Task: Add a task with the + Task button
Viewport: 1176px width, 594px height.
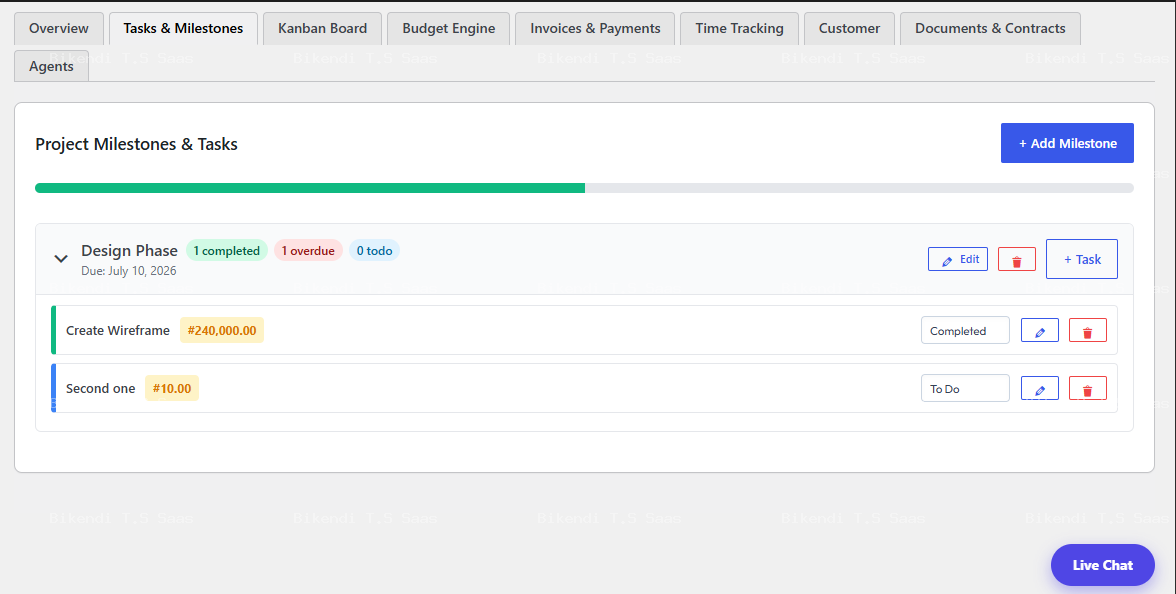Action: point(1082,260)
